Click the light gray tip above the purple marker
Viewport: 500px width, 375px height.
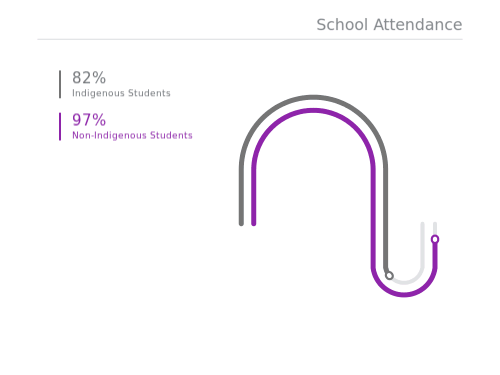(435, 228)
